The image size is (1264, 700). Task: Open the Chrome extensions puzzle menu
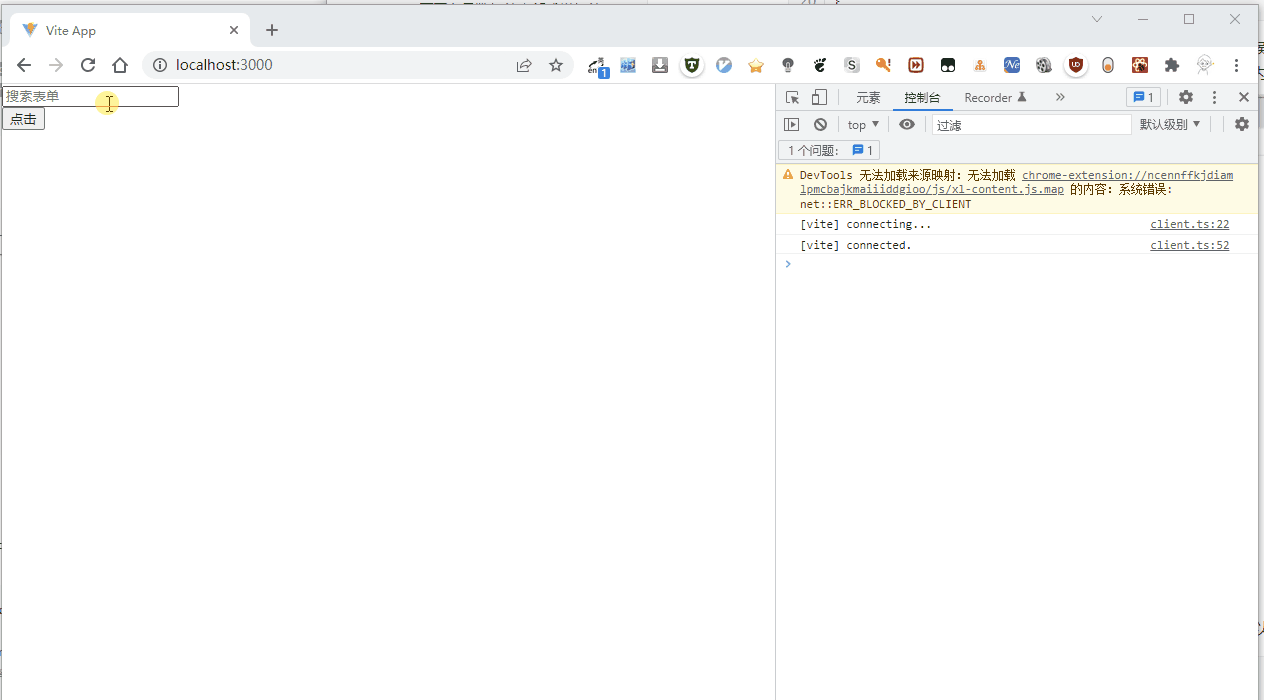pos(1172,65)
